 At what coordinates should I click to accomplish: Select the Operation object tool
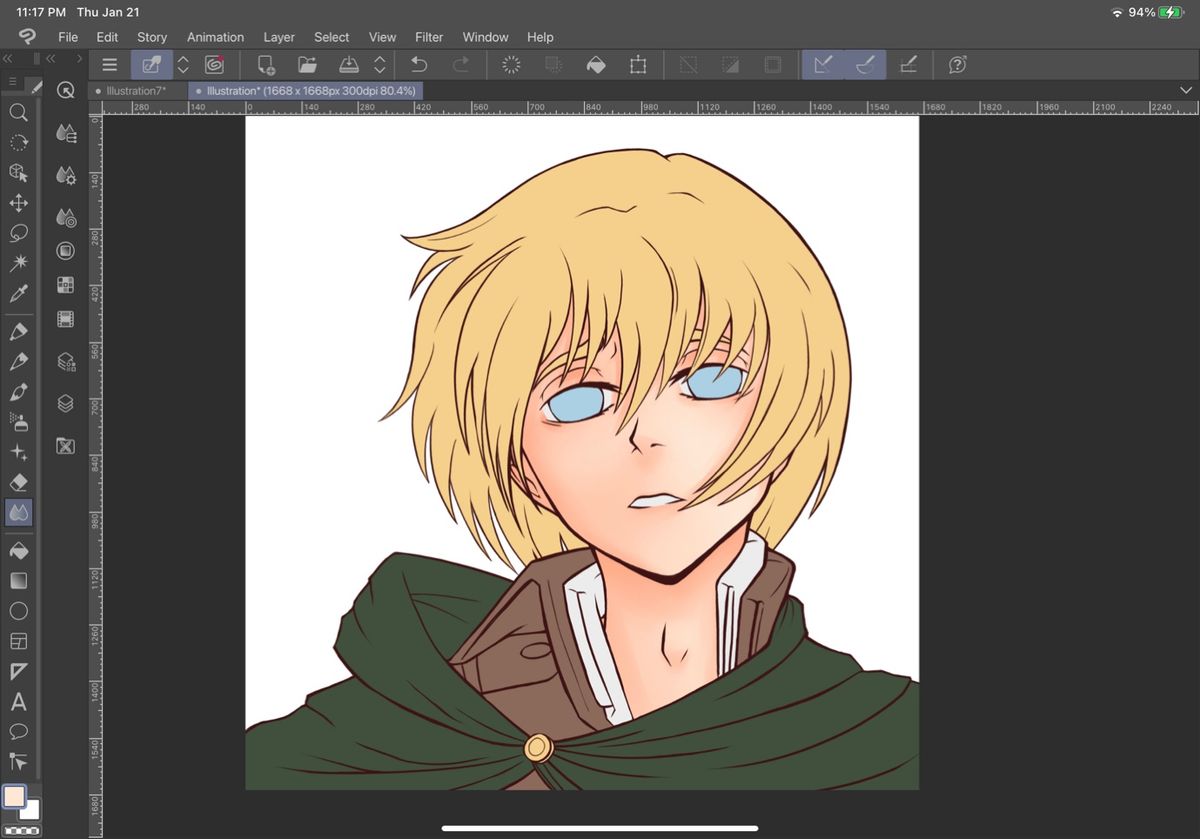[x=18, y=173]
